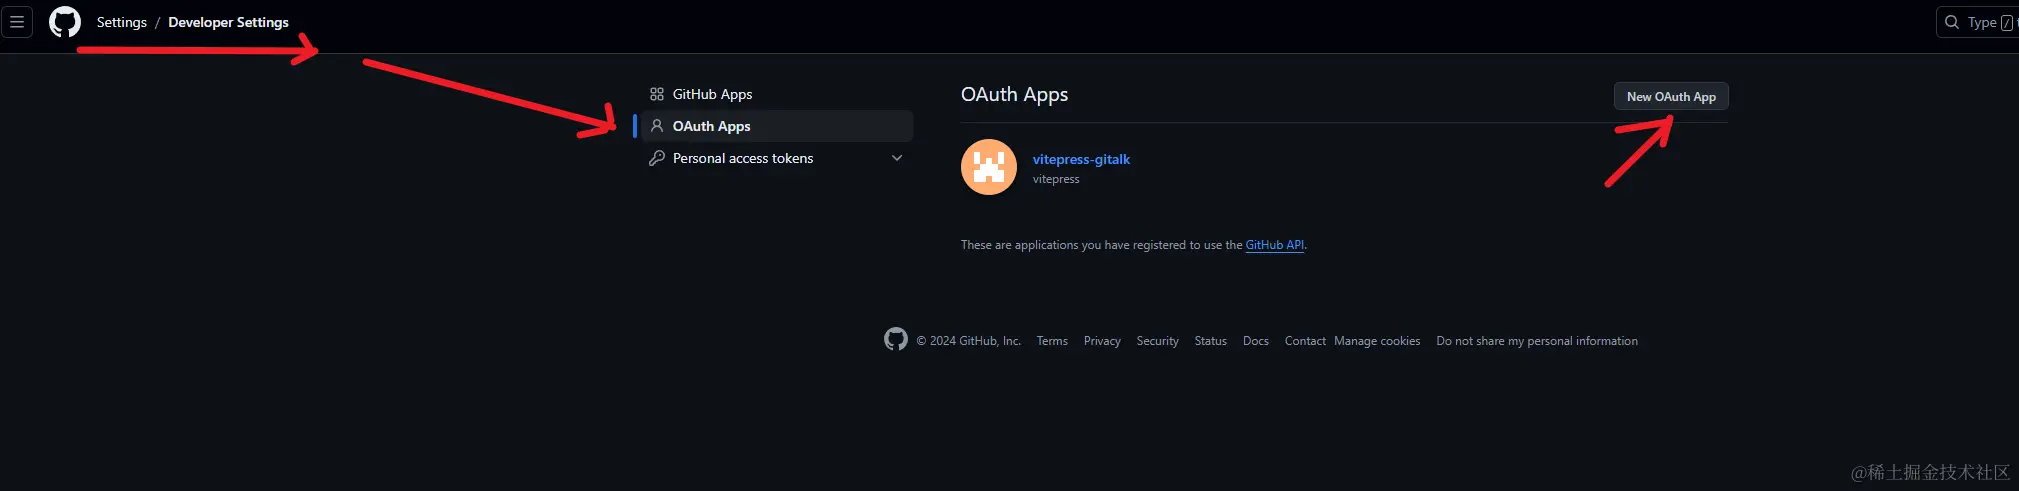Follow the GitHub API link

1274,245
